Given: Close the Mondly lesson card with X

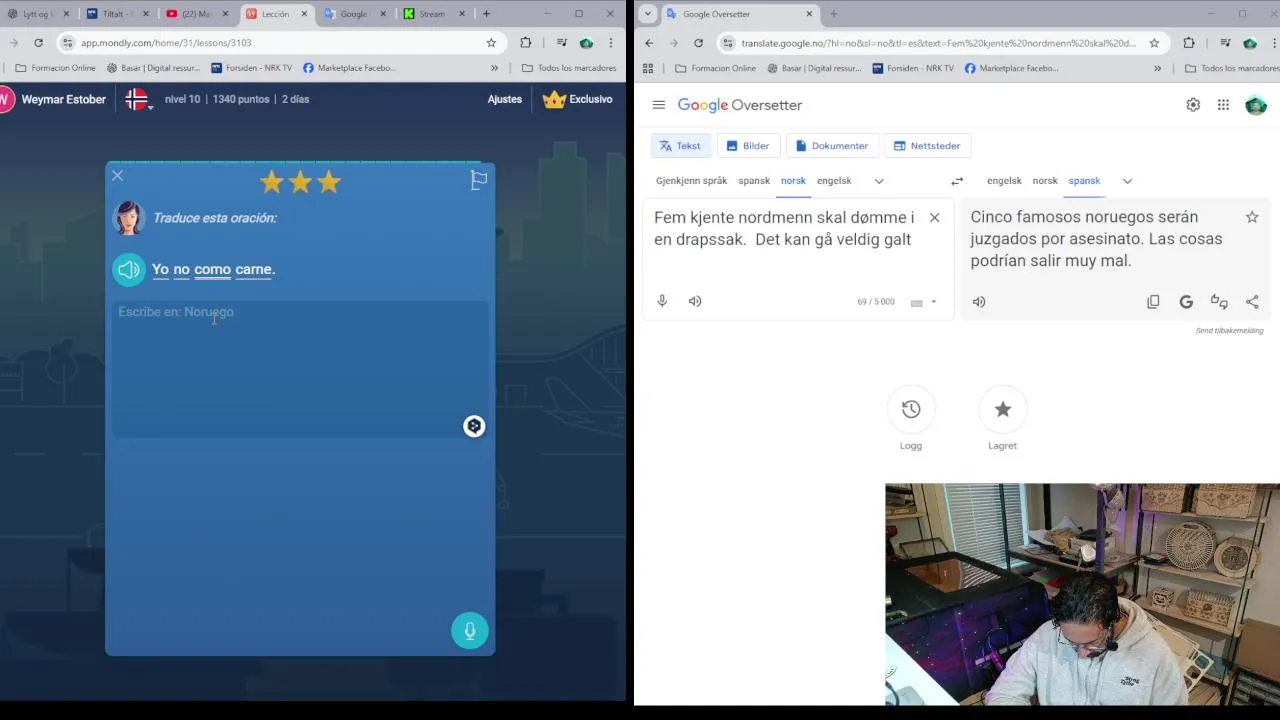Looking at the screenshot, I should click(x=117, y=176).
